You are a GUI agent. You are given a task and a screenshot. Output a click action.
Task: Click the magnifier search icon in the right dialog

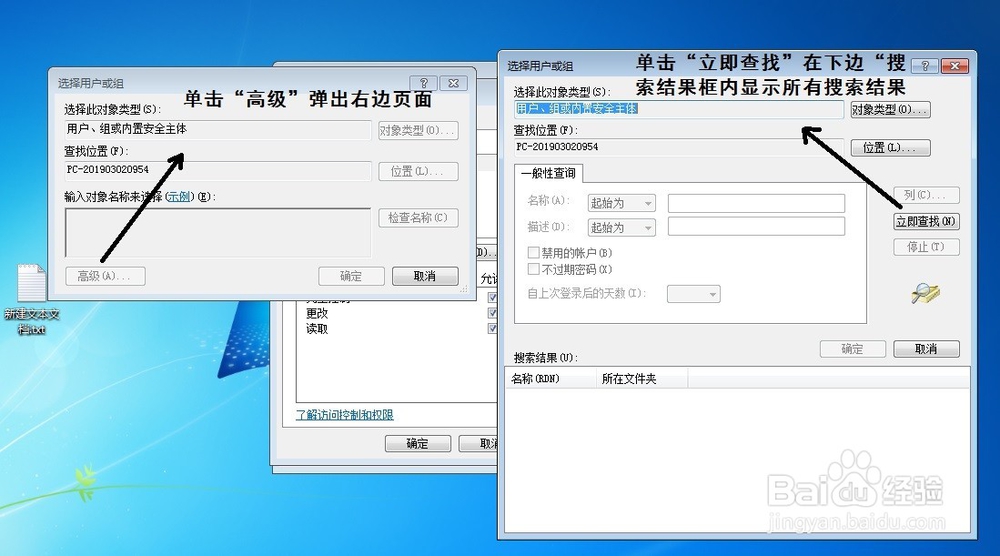tap(925, 293)
